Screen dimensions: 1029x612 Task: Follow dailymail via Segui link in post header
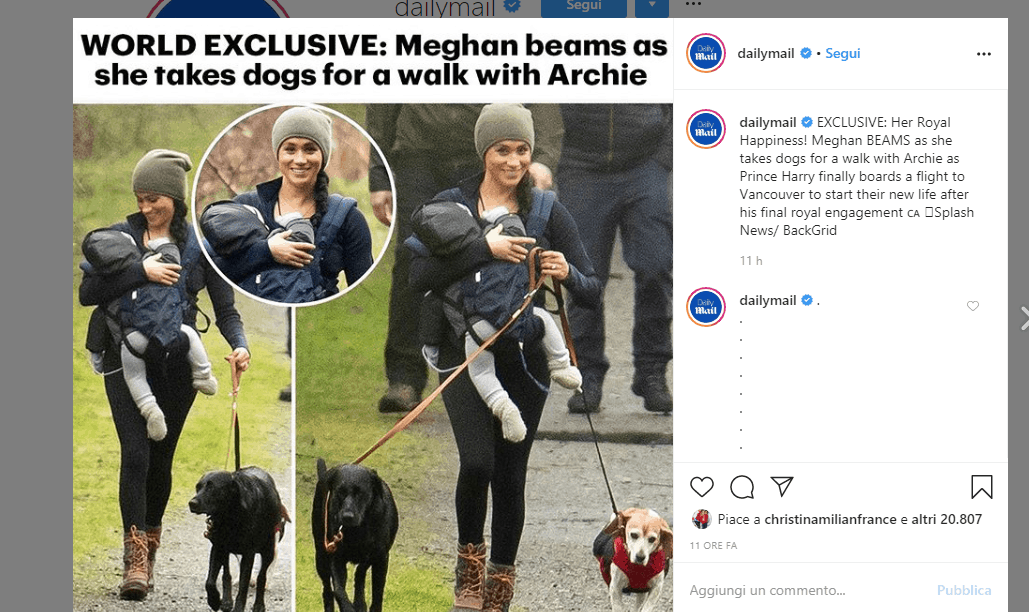coord(842,53)
